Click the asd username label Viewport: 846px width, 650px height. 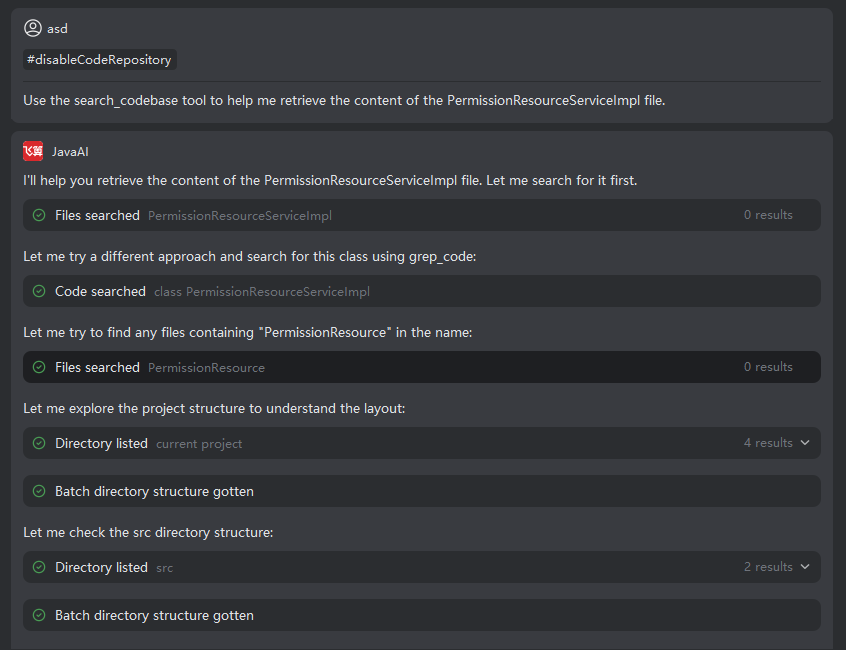click(x=57, y=28)
